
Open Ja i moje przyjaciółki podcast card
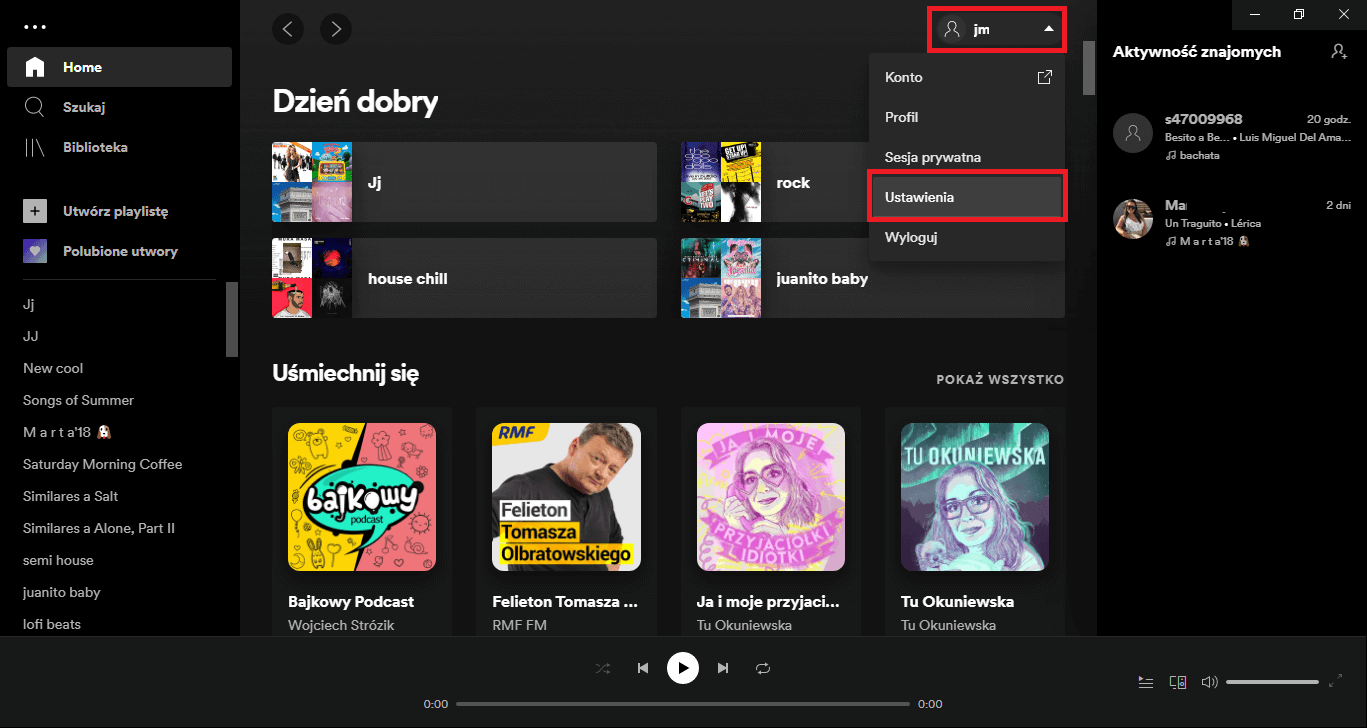(x=771, y=520)
